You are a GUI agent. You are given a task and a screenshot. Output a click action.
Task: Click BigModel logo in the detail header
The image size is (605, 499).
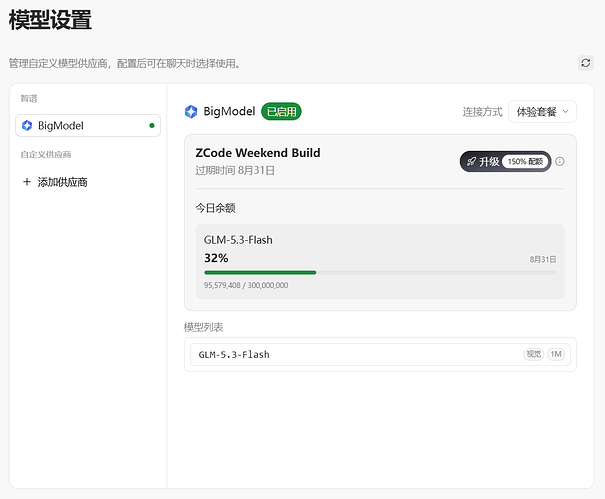[x=191, y=112]
